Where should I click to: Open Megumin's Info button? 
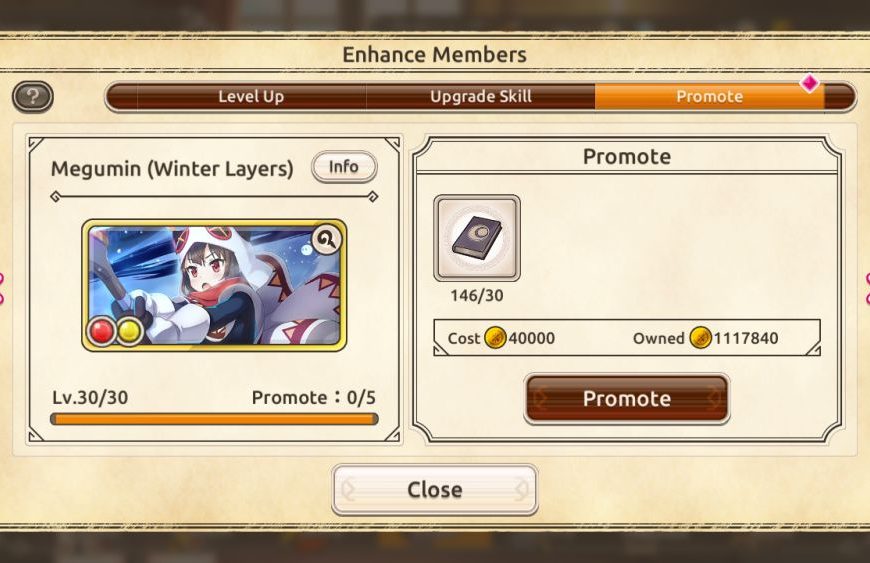tap(344, 166)
